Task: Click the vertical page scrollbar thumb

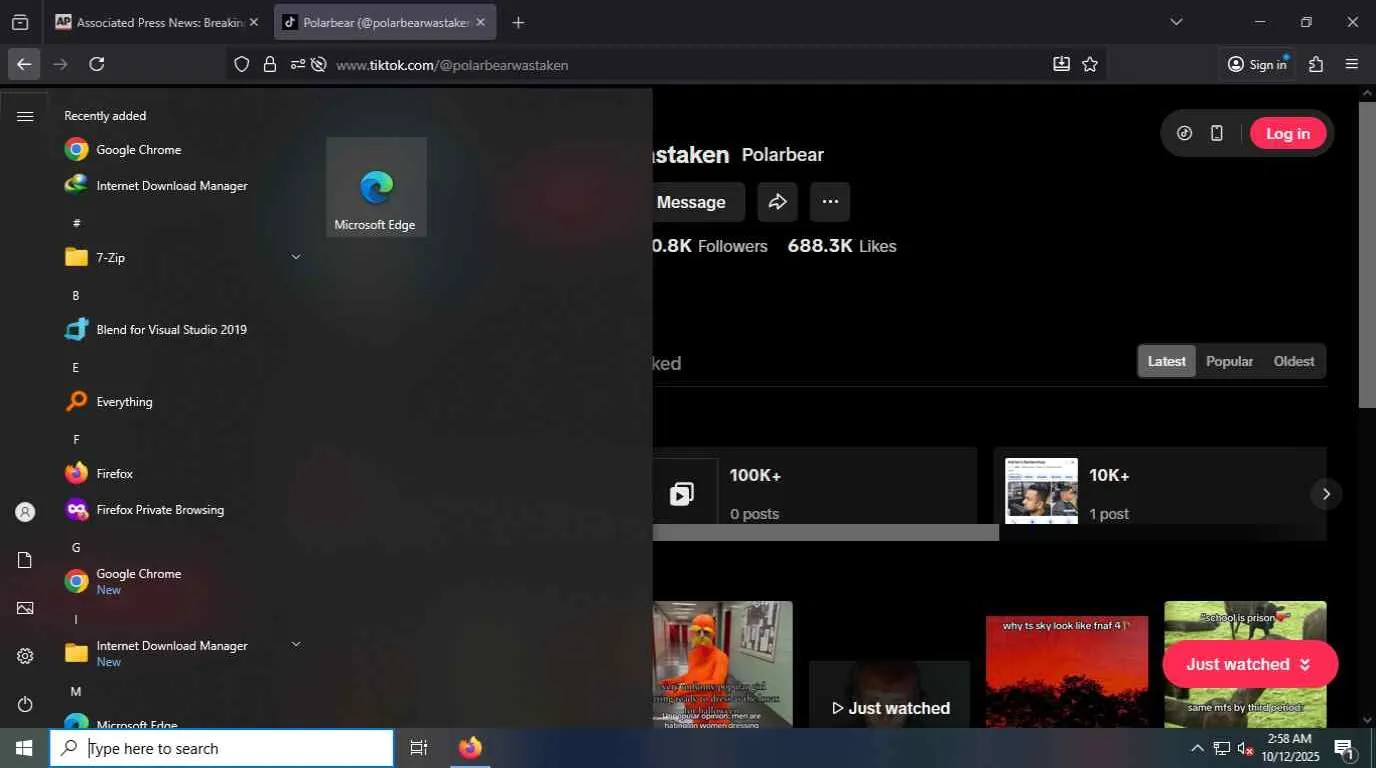Action: [1367, 254]
